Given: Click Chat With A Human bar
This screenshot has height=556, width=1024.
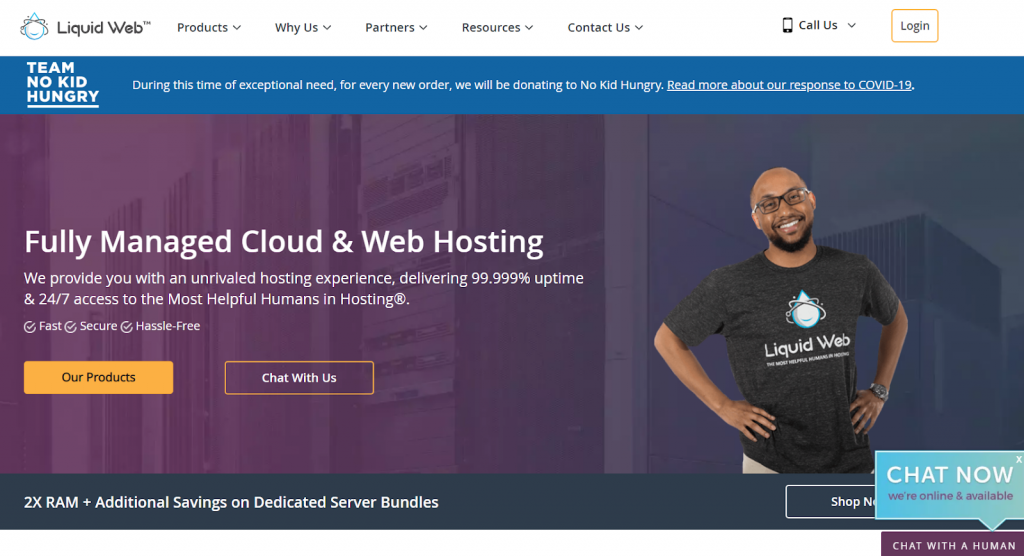Looking at the screenshot, I should [953, 545].
